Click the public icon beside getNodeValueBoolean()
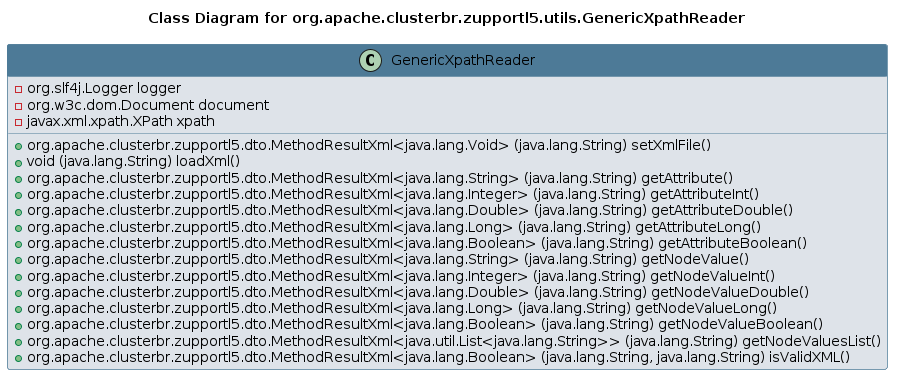Screen dimensions: 900x382 pos(18,326)
